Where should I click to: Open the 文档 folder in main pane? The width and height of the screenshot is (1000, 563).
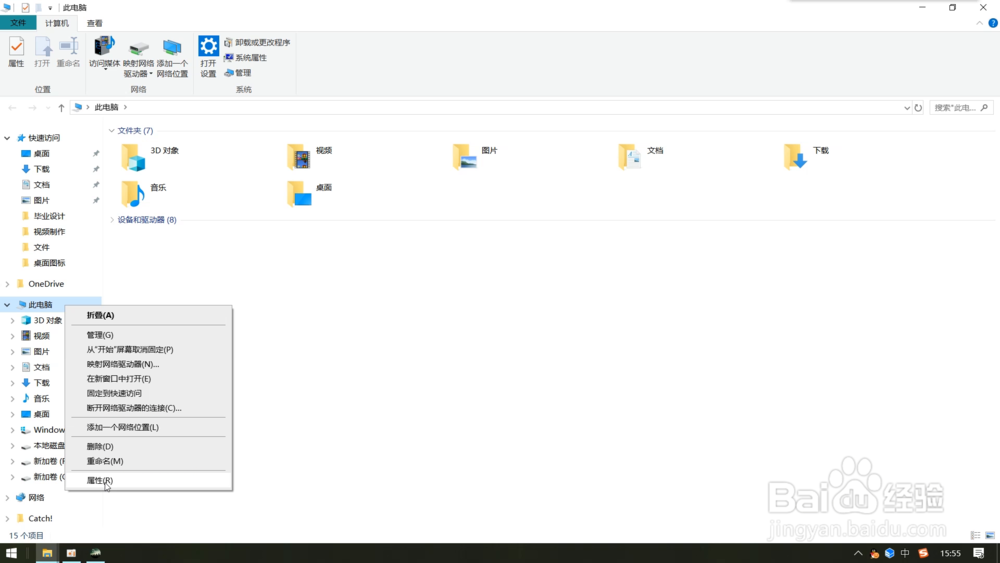point(629,157)
